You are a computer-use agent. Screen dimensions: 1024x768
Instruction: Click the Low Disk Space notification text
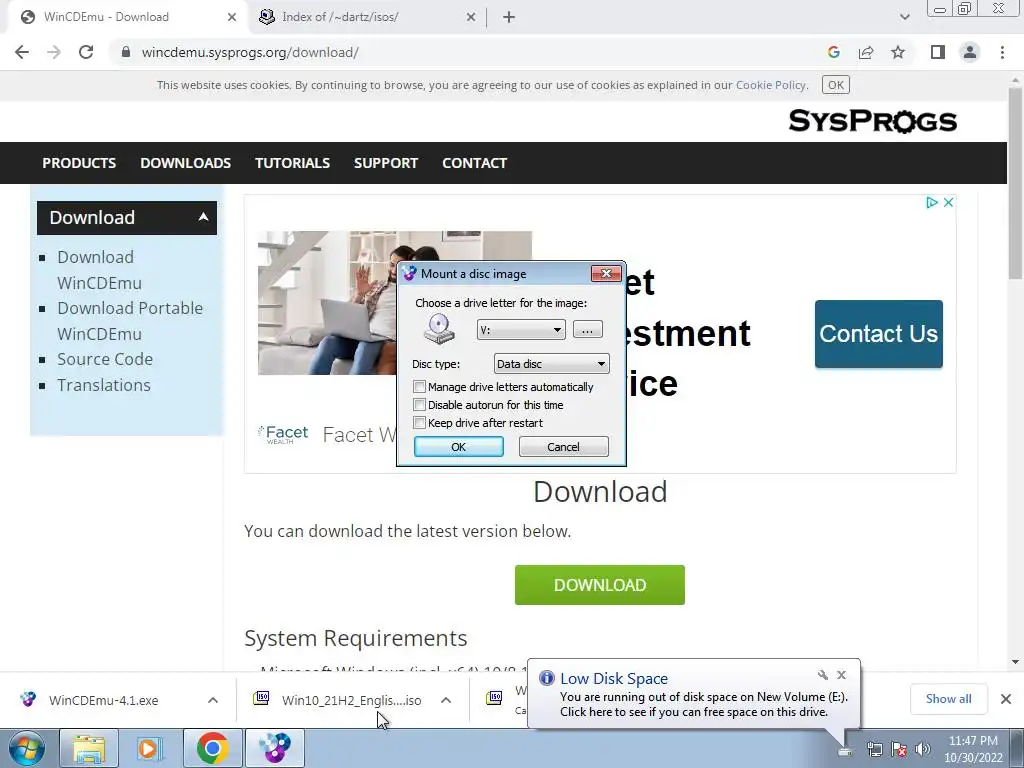(703, 705)
